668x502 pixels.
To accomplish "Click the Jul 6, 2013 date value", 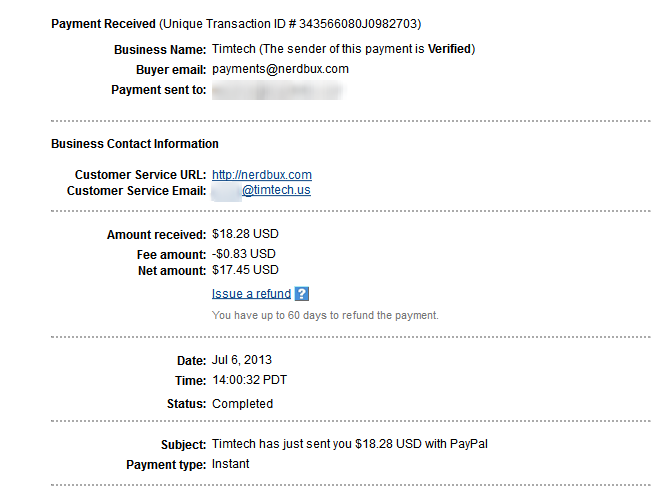I will coord(242,360).
